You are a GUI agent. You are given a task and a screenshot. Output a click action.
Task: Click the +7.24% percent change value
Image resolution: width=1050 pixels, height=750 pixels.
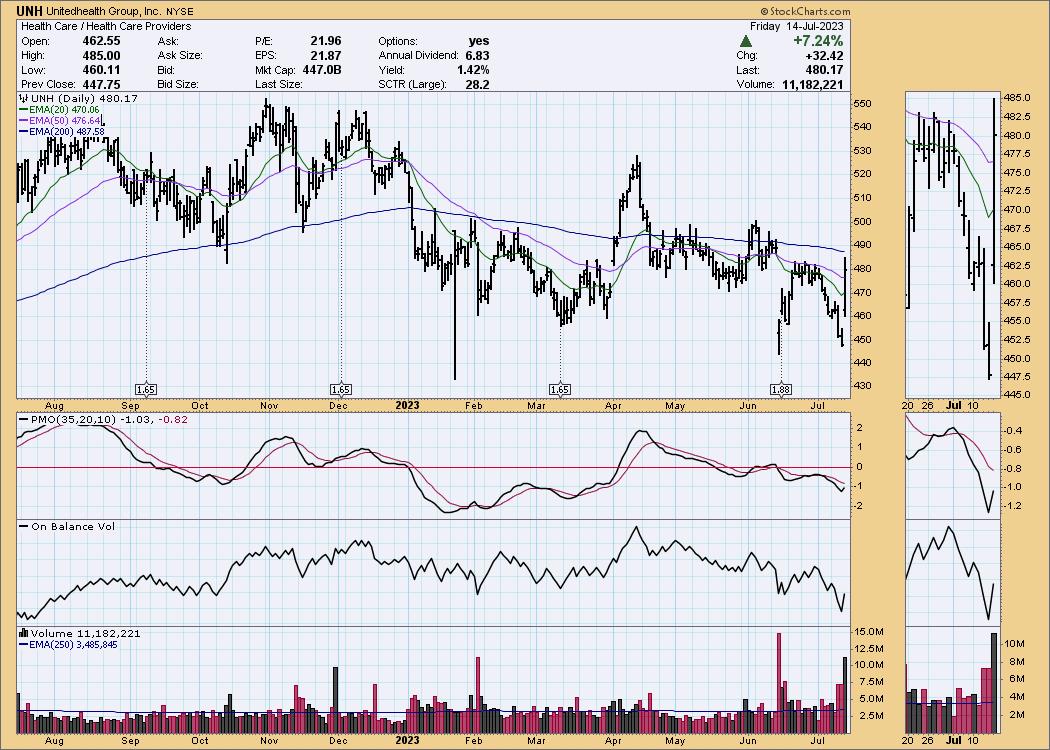(818, 41)
